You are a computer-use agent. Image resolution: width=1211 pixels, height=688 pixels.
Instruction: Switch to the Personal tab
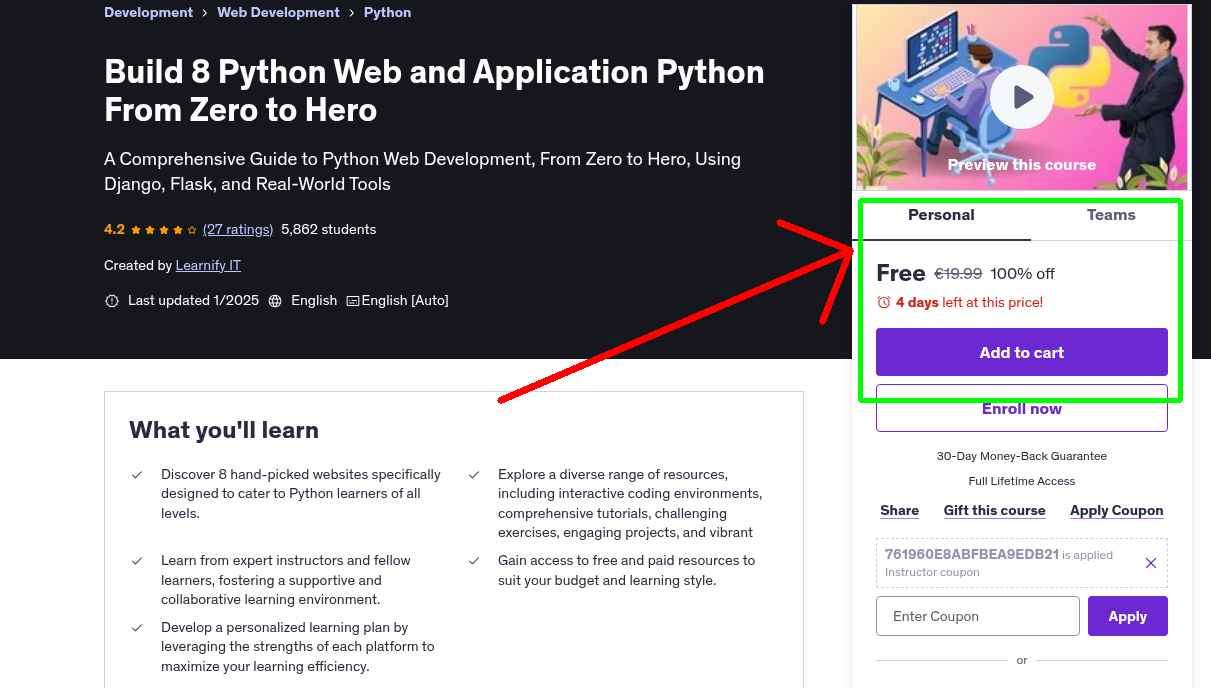click(x=941, y=215)
